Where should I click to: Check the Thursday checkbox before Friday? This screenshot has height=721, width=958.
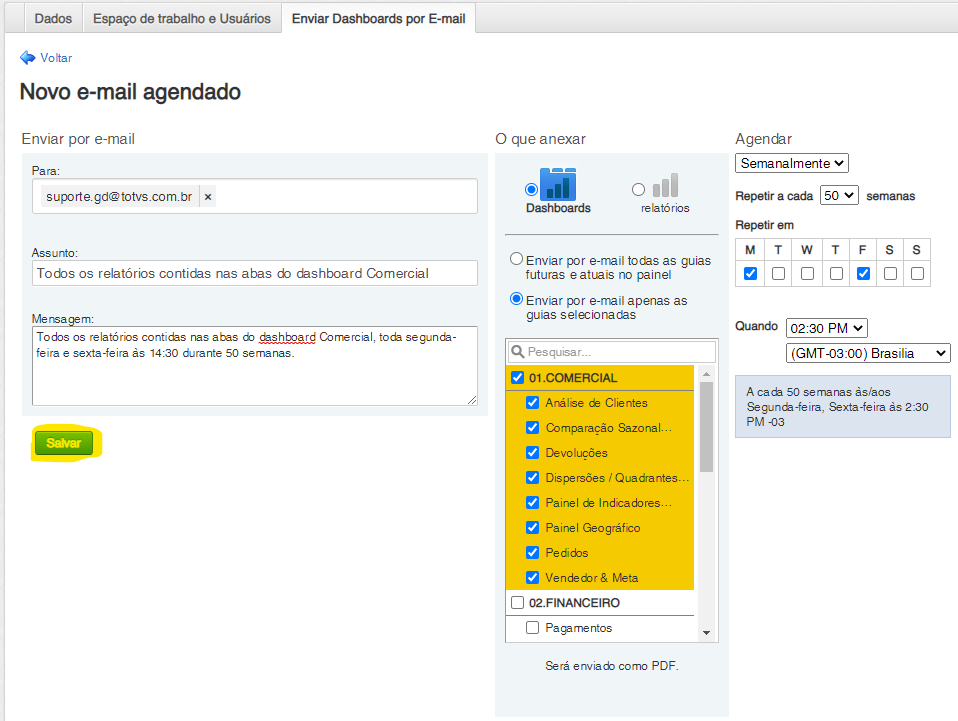pyautogui.click(x=836, y=273)
